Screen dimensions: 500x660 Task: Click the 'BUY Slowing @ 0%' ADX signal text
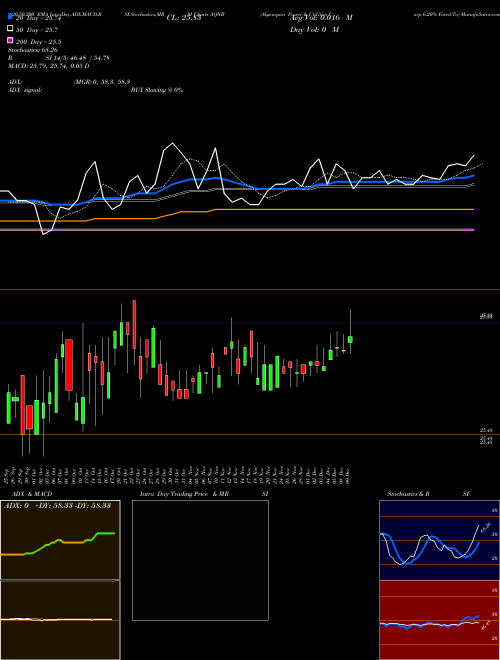tap(157, 90)
